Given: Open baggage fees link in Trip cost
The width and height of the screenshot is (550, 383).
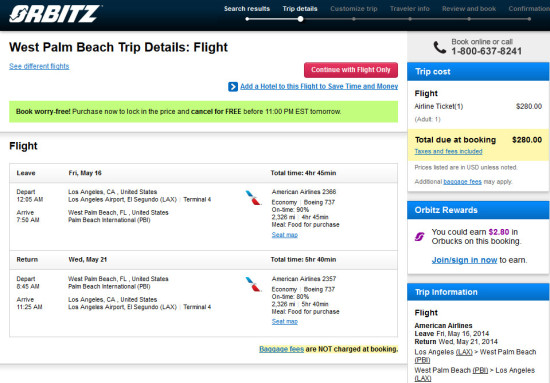Looking at the screenshot, I should 462,182.
